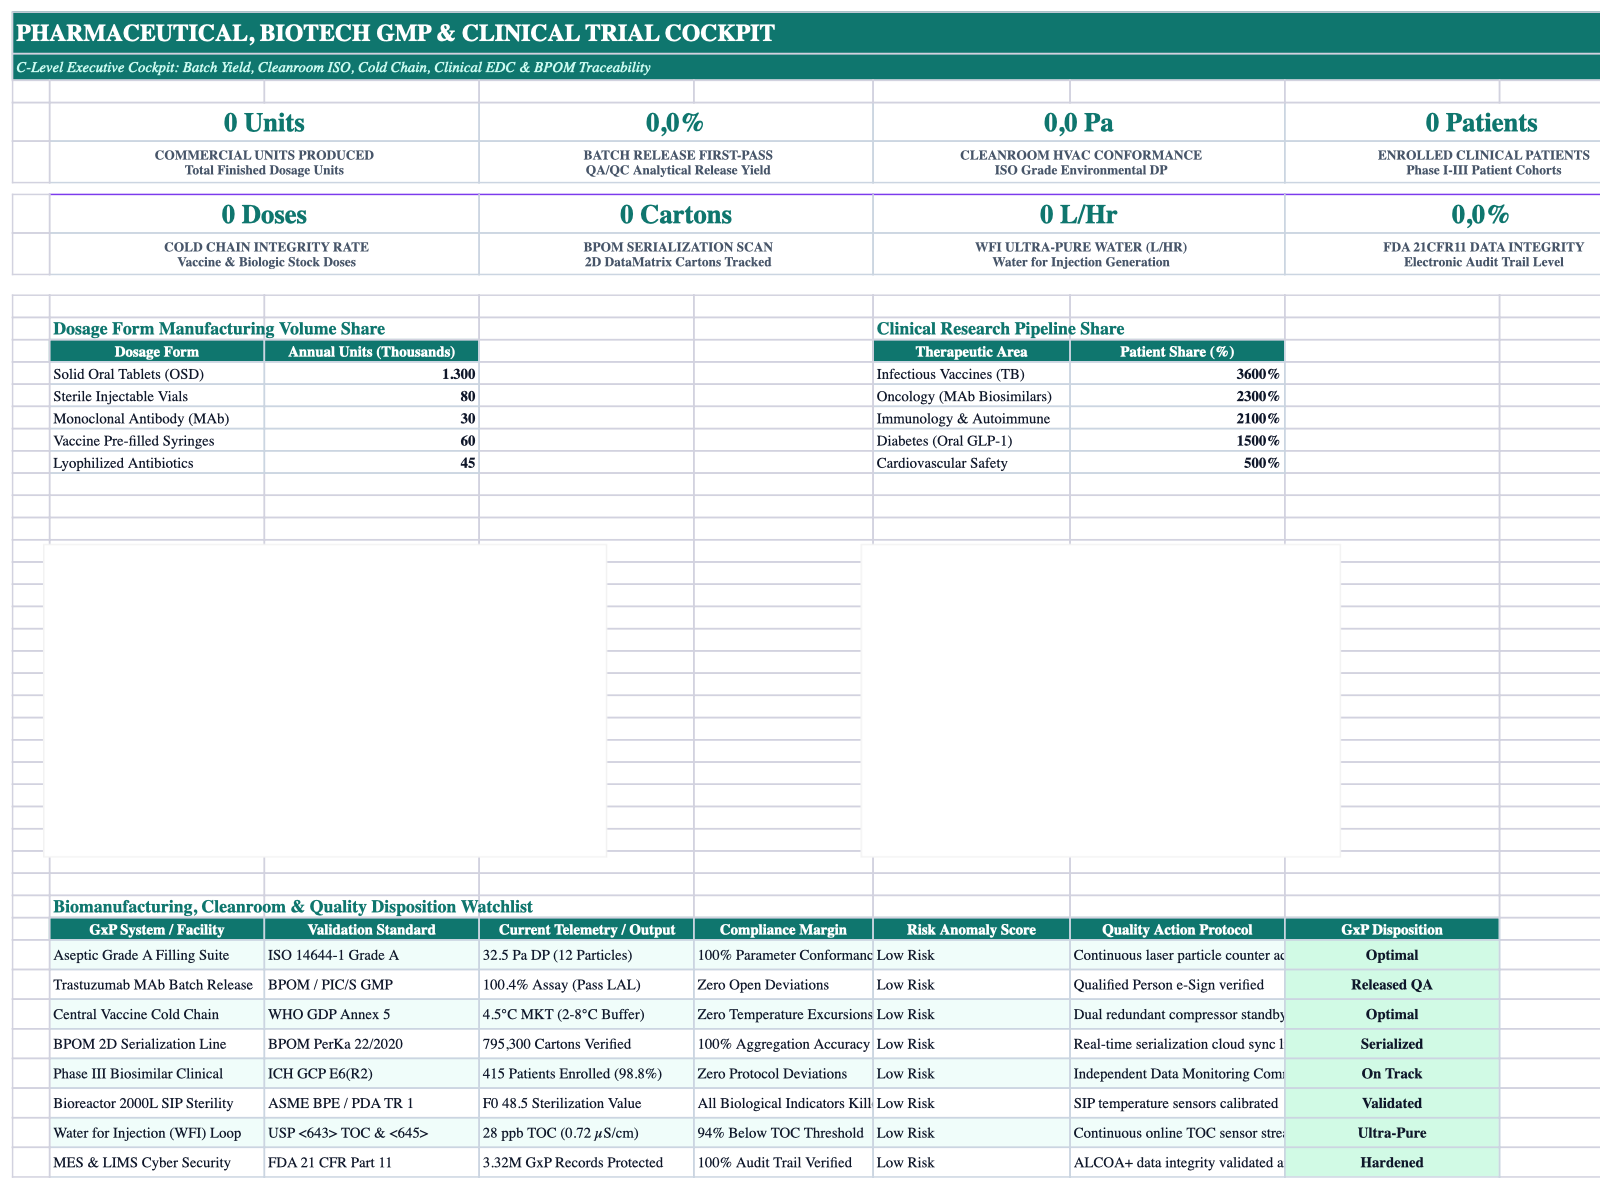This screenshot has width=1600, height=1194.
Task: Click 'Infectious Vaccines (TB)' cell
Action: point(971,374)
